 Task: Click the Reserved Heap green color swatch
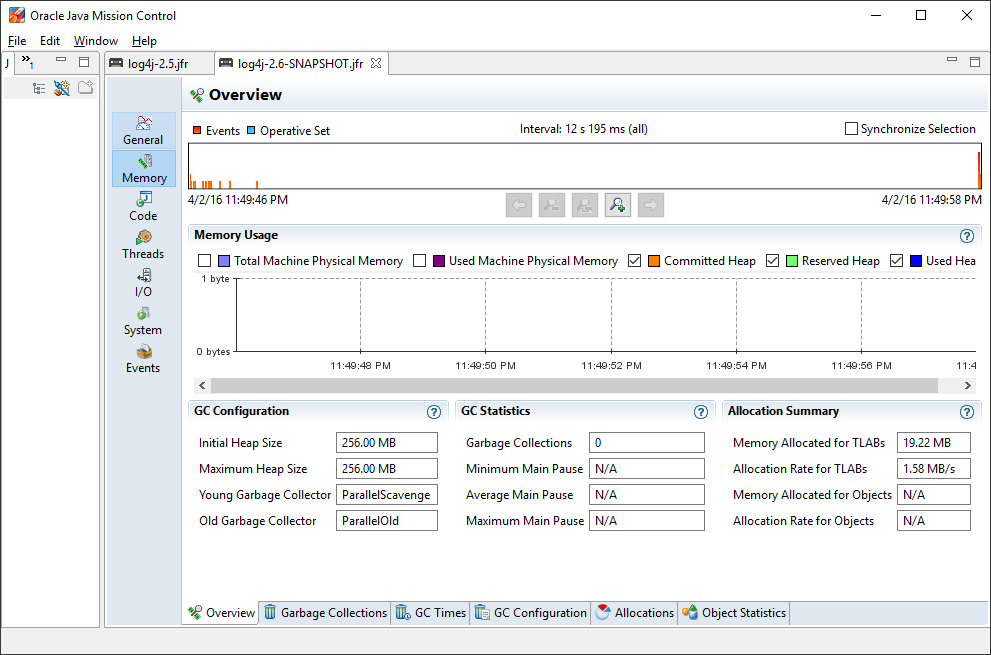(791, 261)
